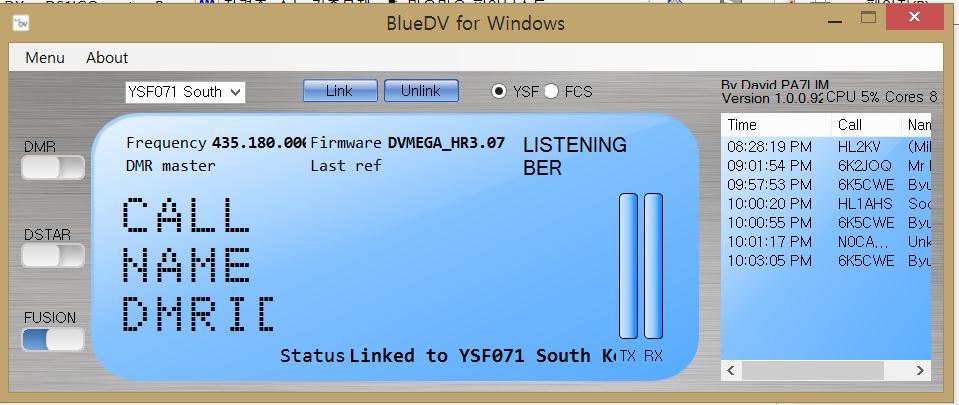Select the YSF radio button

[499, 92]
